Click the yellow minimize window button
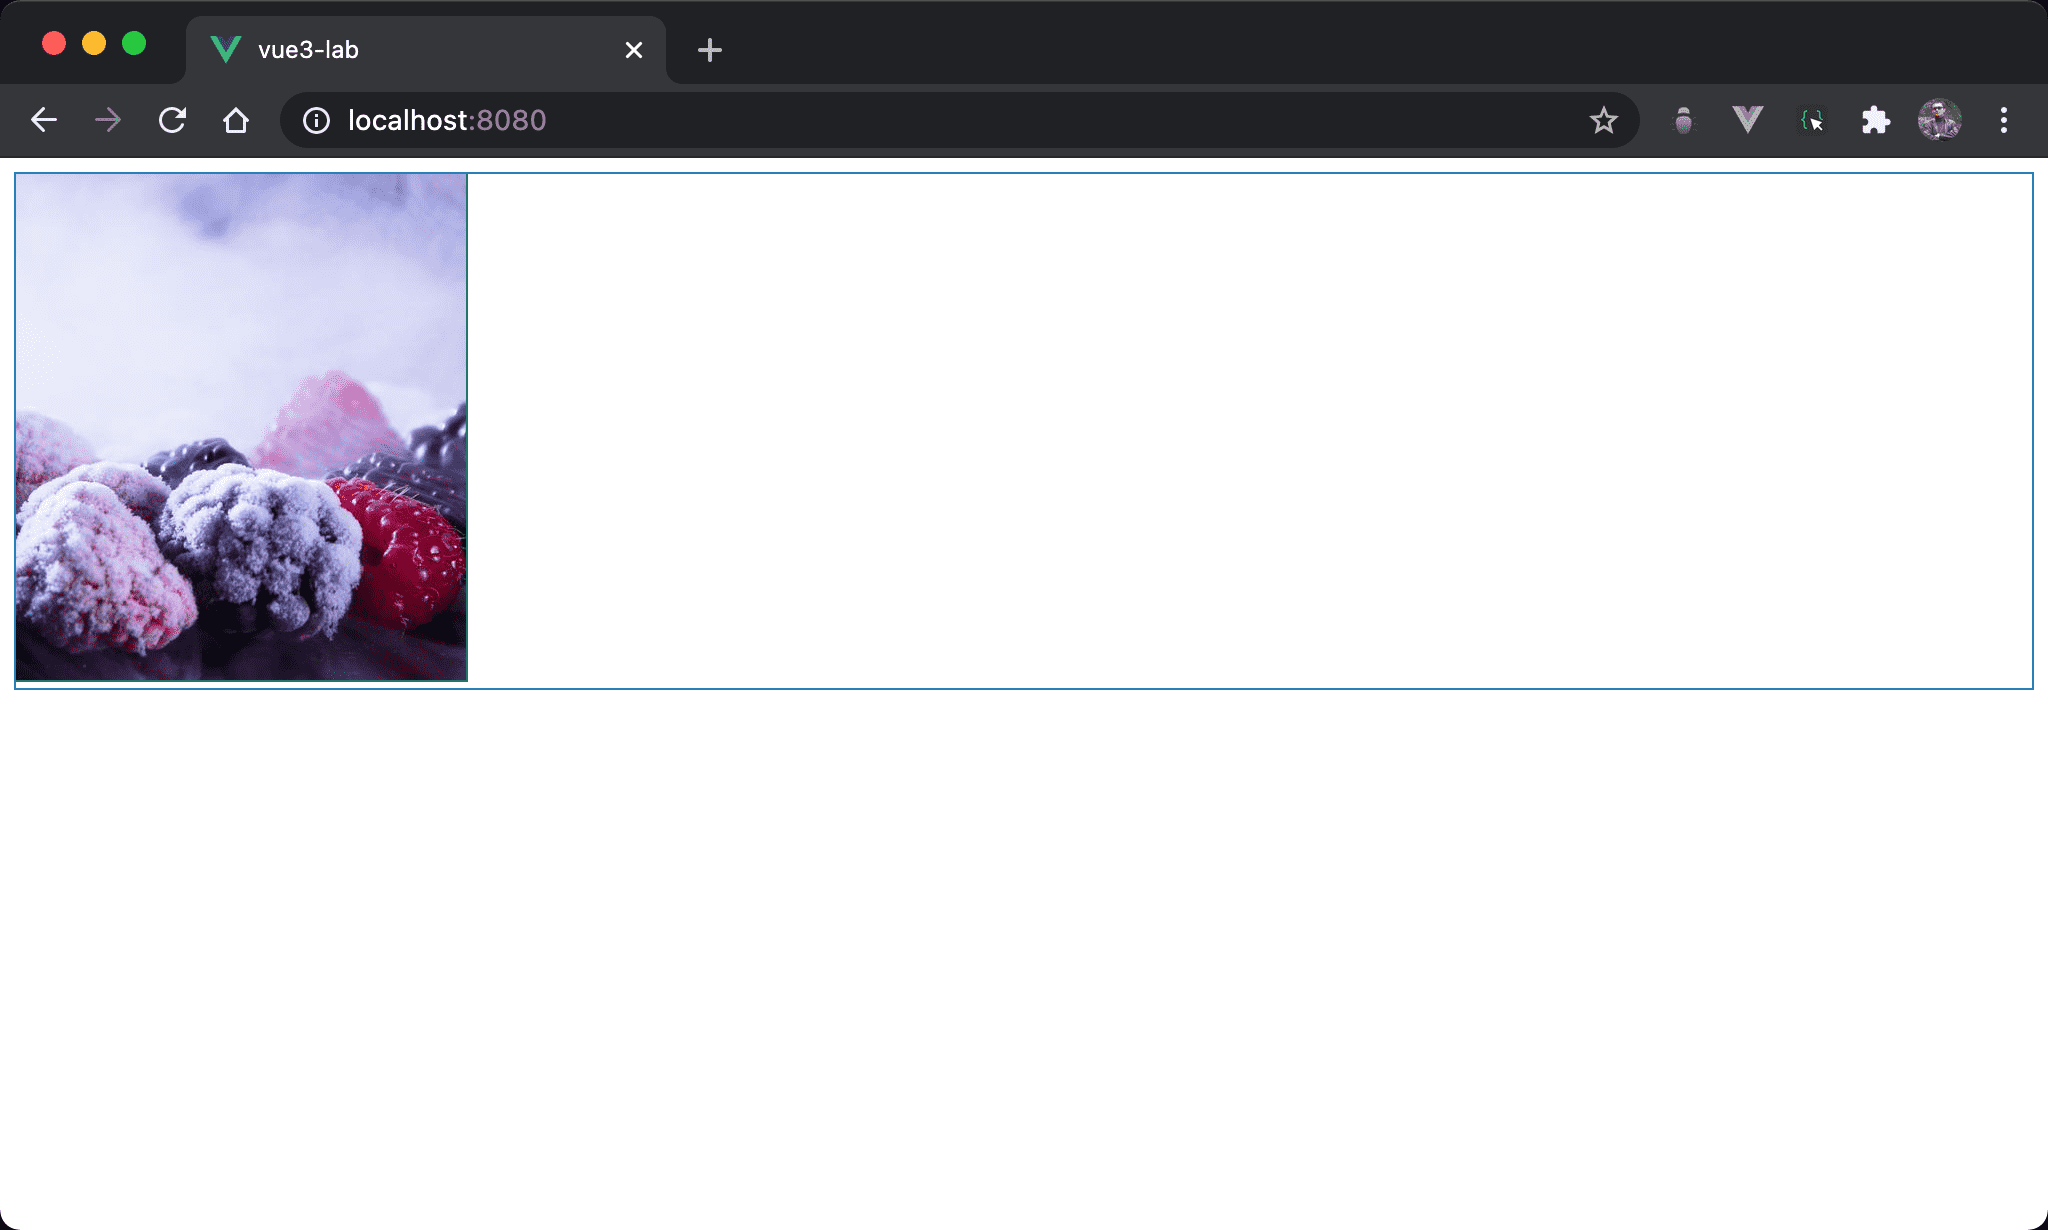The width and height of the screenshot is (2048, 1230). [94, 43]
